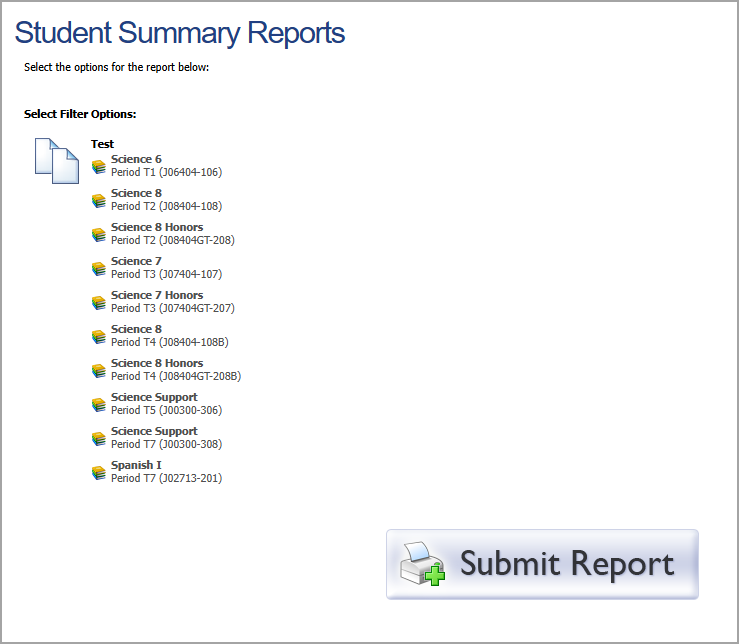Click the Student Summary Reports title

(180, 33)
